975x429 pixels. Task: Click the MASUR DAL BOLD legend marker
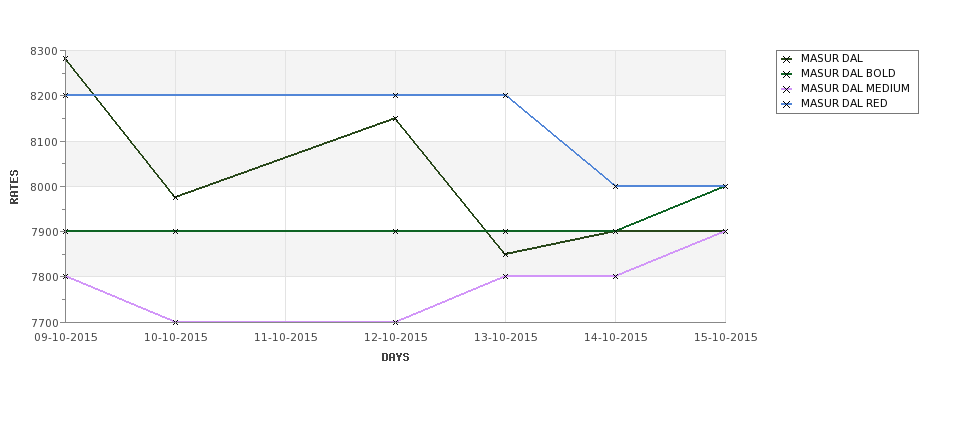click(787, 74)
